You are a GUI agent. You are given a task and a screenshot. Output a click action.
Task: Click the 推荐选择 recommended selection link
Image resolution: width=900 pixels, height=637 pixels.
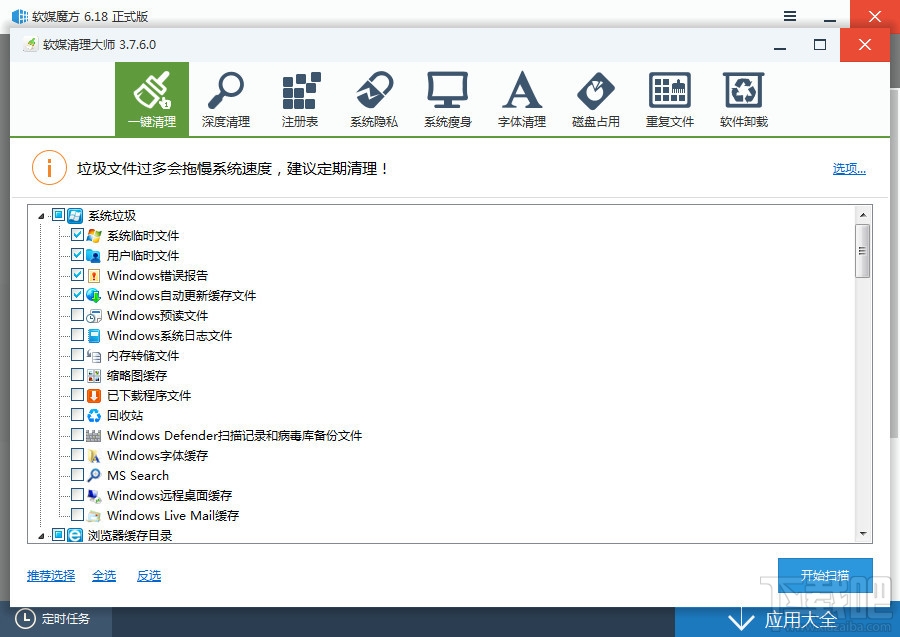point(51,575)
